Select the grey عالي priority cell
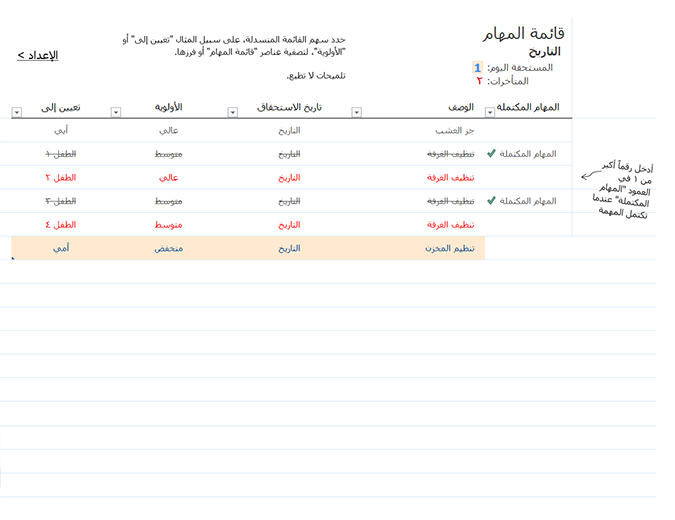 169,130
